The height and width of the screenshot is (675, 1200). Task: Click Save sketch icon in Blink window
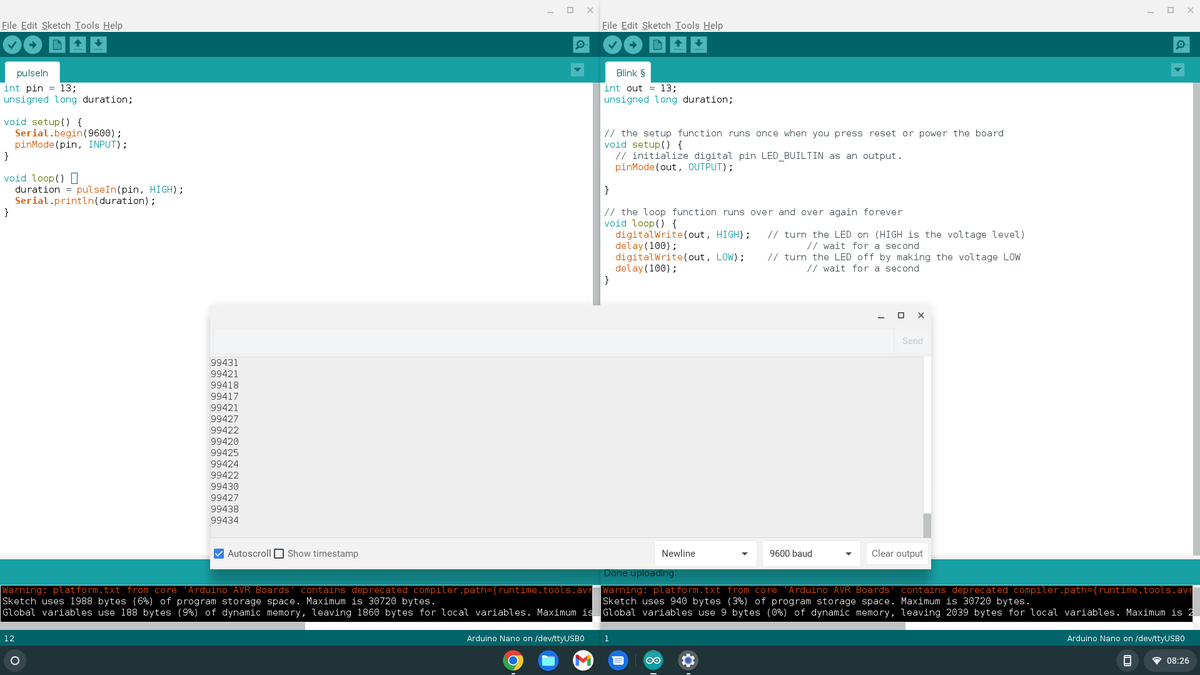tap(698, 45)
